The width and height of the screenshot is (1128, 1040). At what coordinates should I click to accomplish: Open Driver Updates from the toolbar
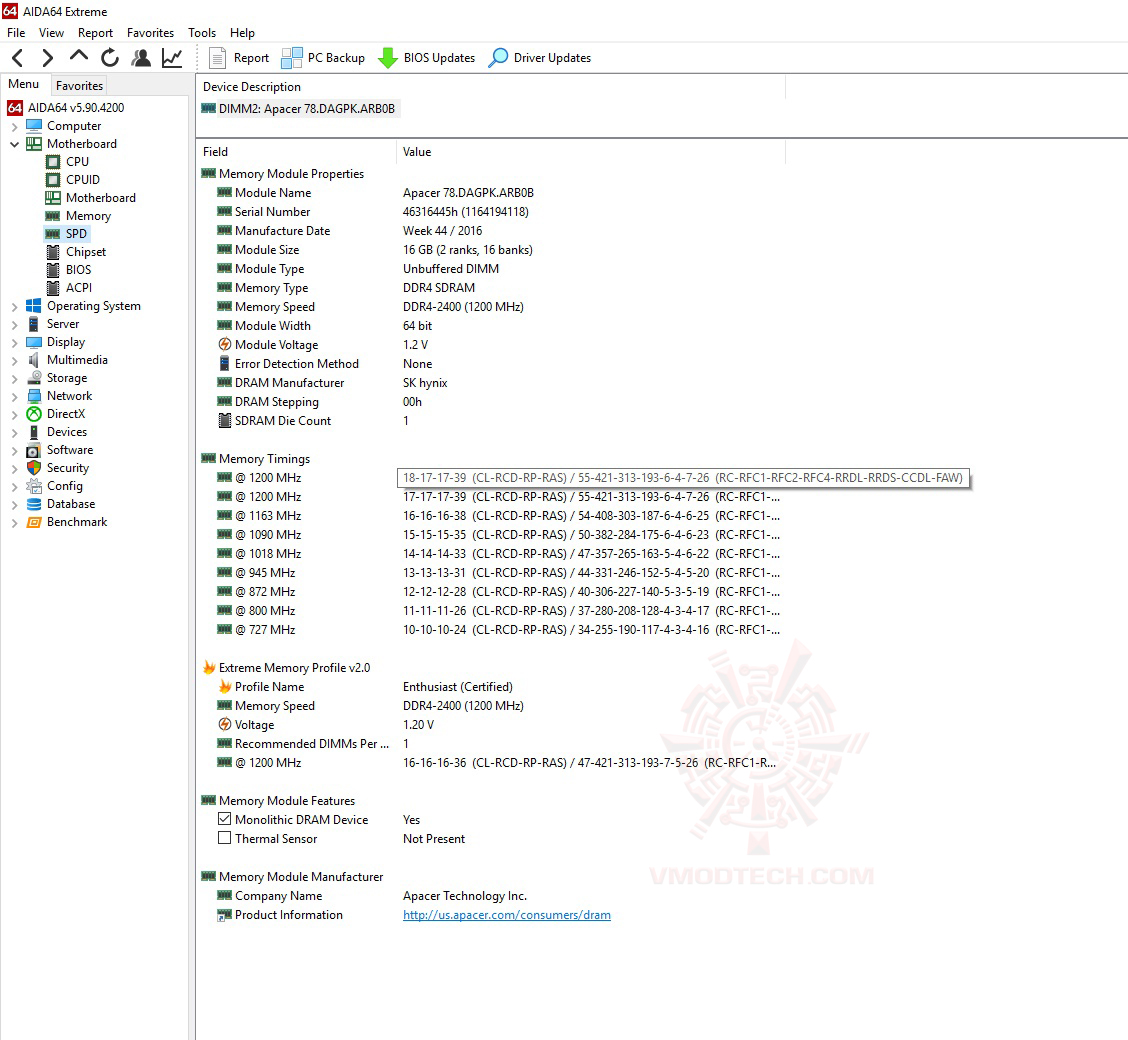click(540, 58)
